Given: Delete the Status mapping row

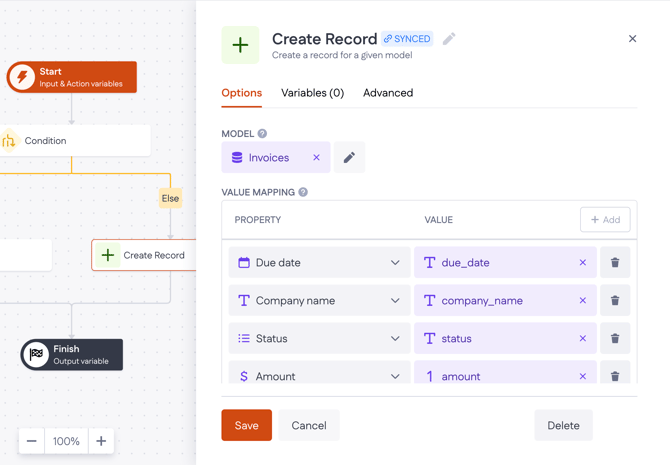Looking at the screenshot, I should [615, 339].
